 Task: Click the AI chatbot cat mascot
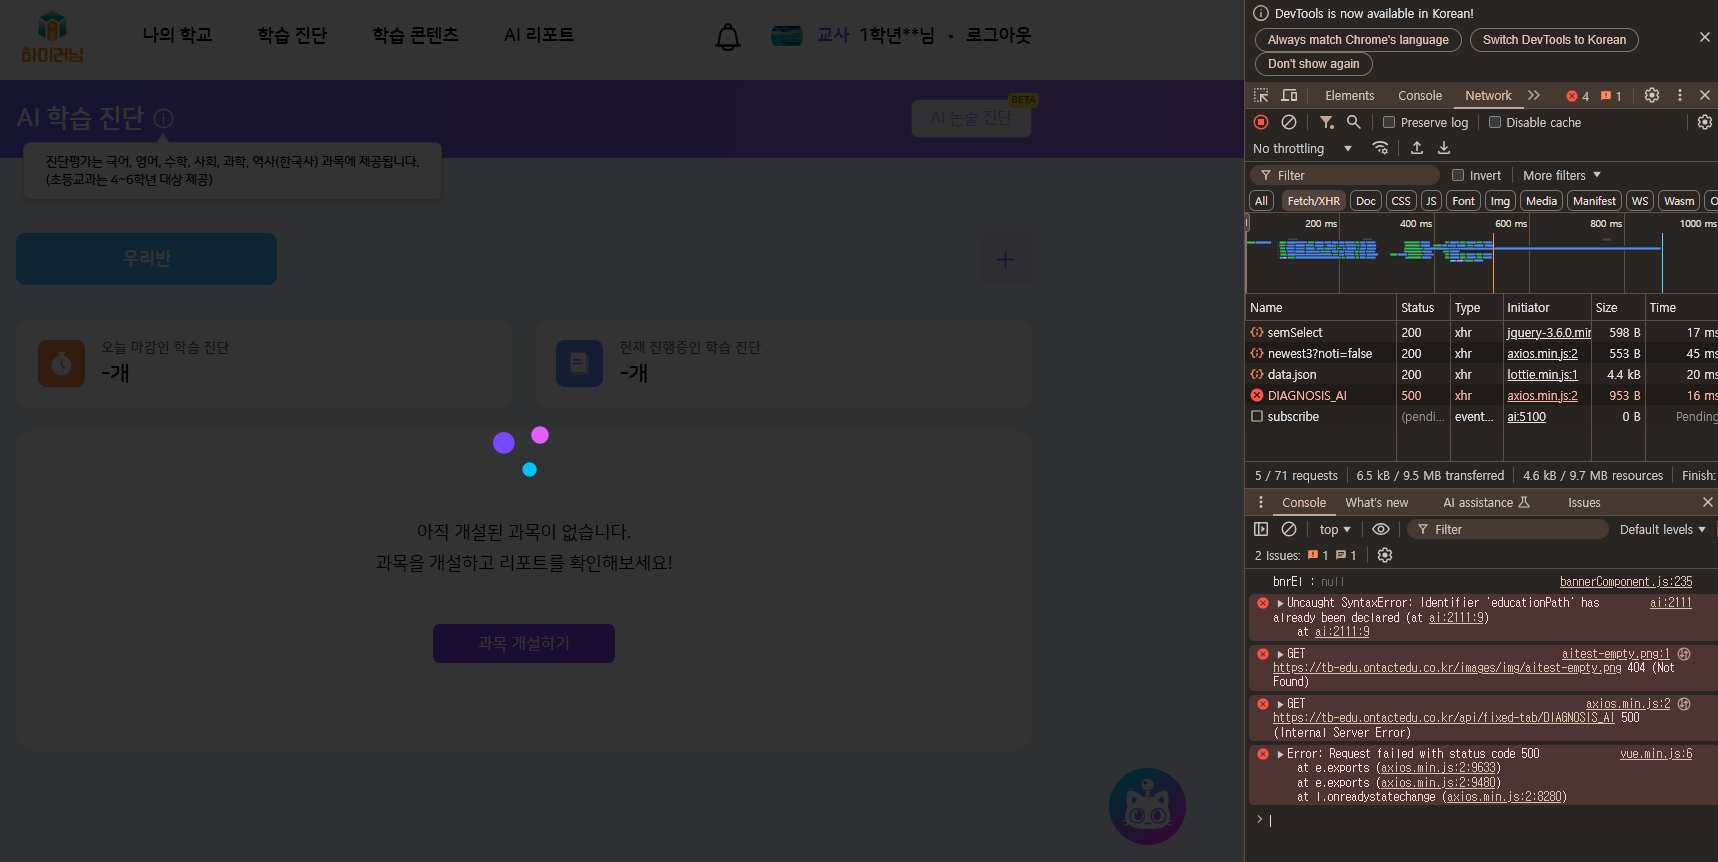coord(1147,806)
